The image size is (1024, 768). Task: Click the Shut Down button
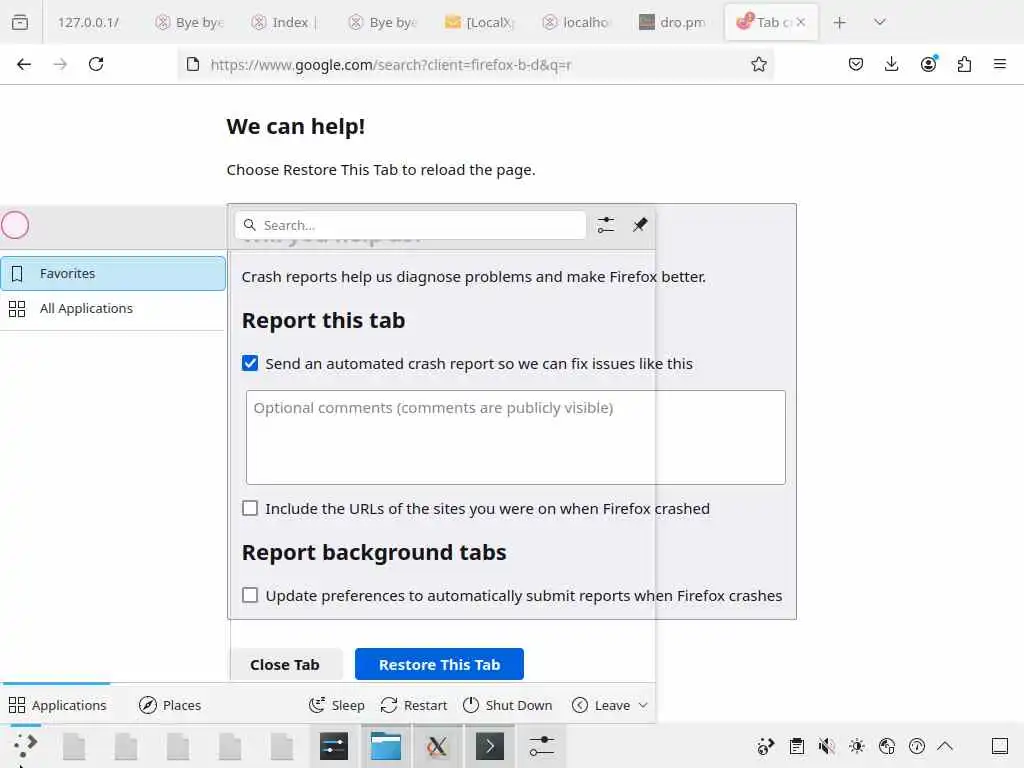[x=507, y=705]
